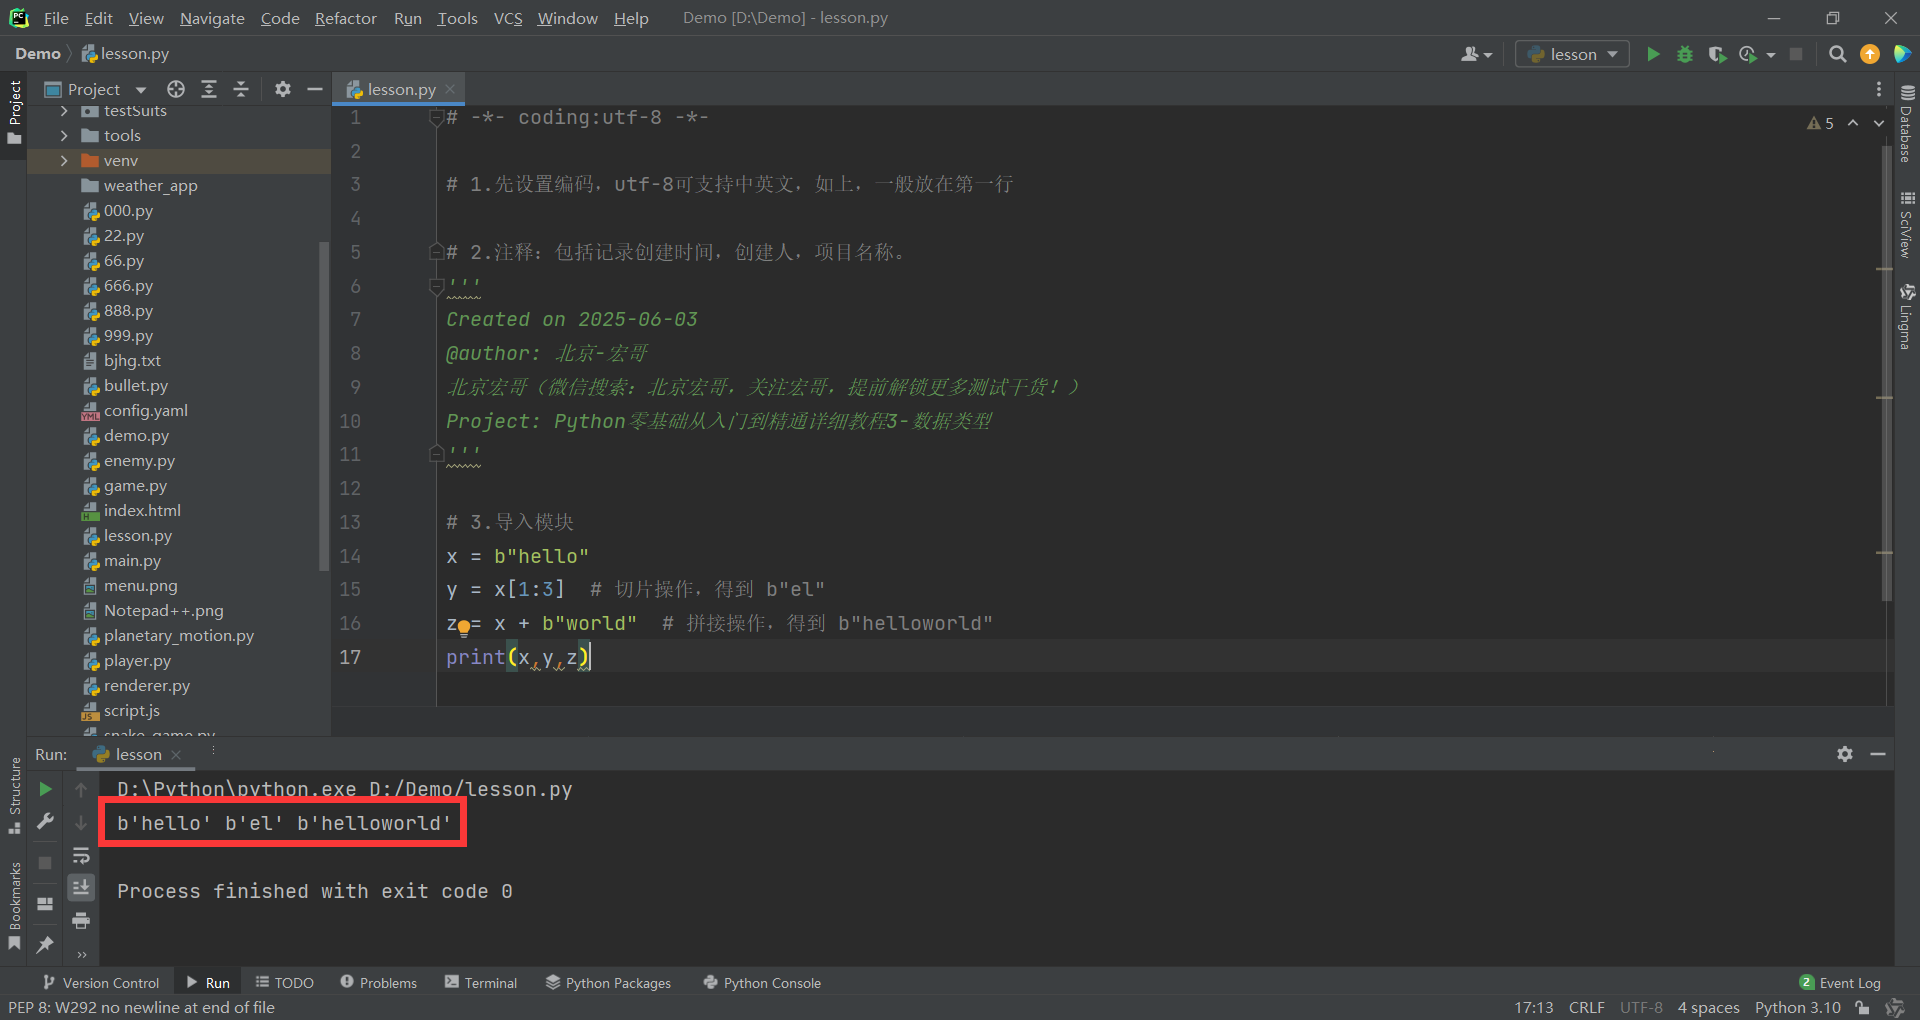1920x1020 pixels.
Task: Pin the lesson Run tab
Action: click(45, 944)
